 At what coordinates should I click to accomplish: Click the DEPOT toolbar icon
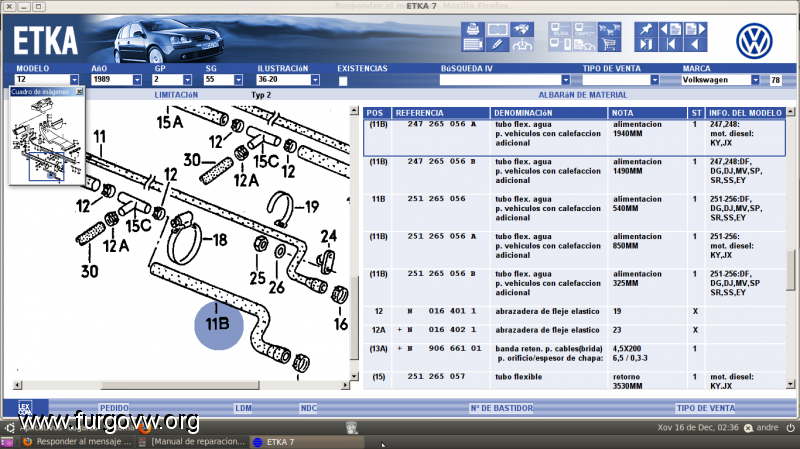click(585, 29)
